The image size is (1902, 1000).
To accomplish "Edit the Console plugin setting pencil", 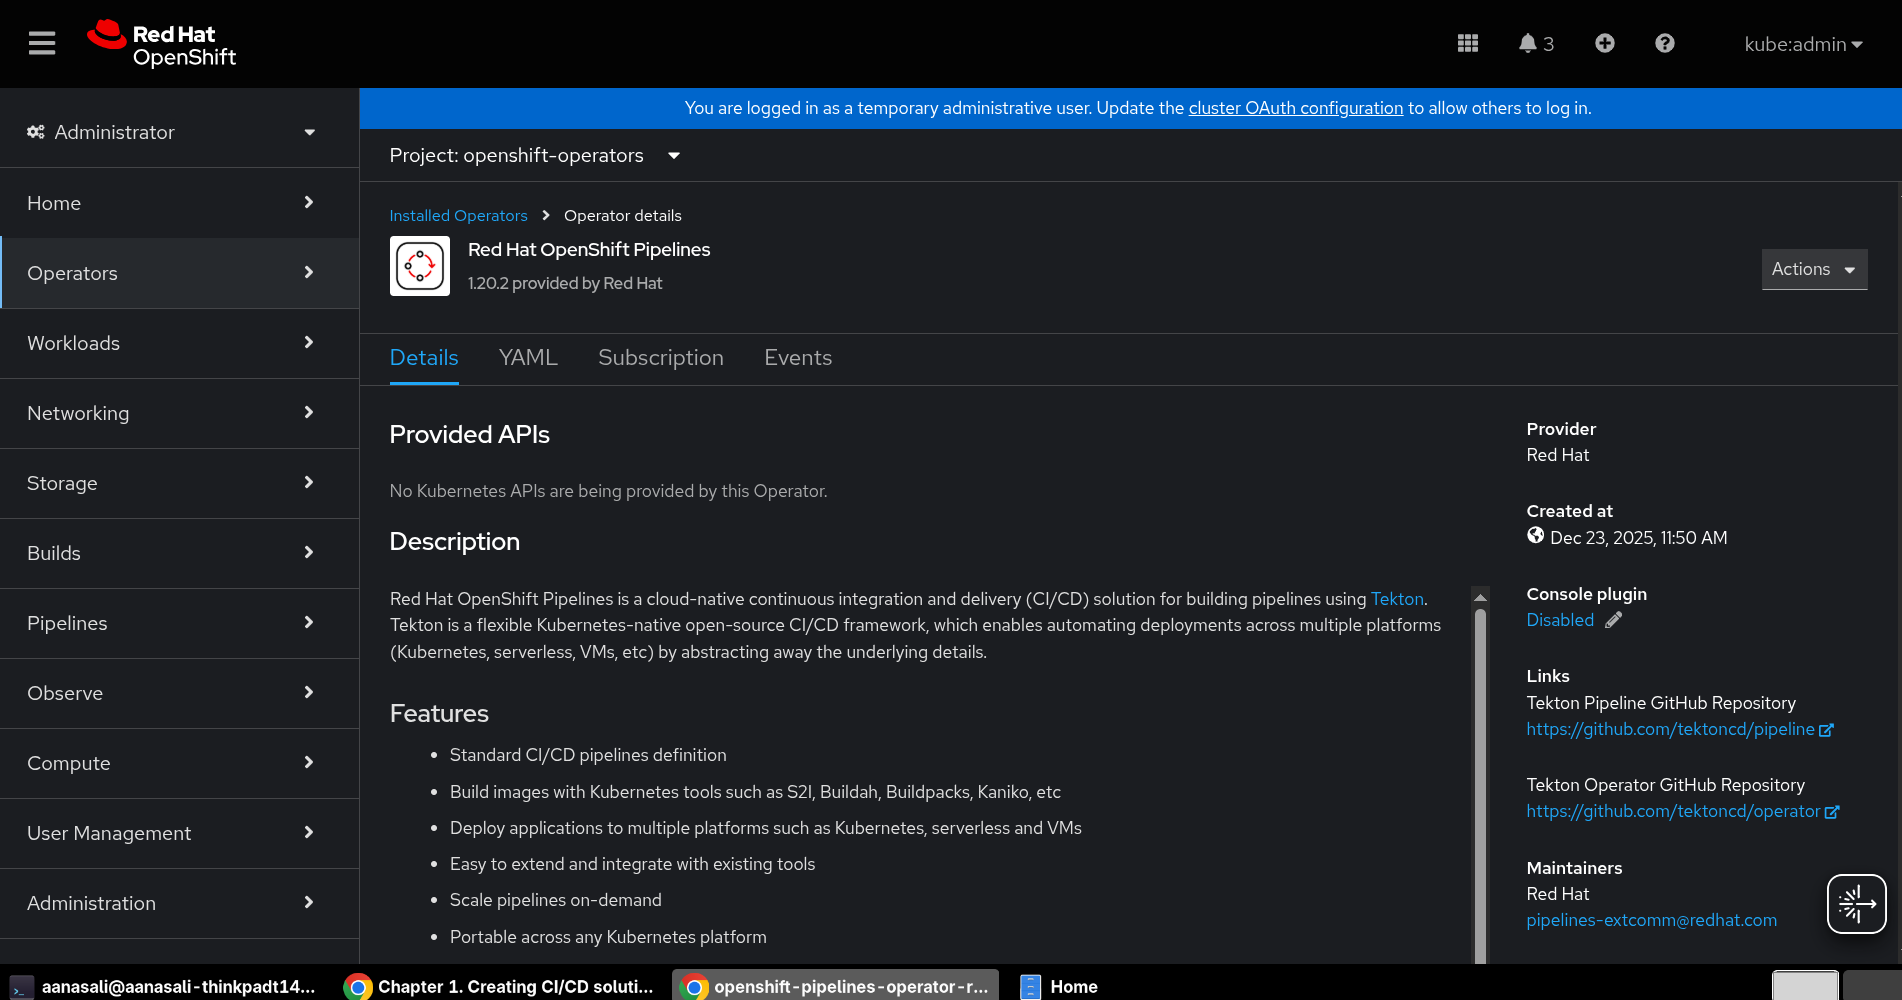I will (x=1614, y=620).
